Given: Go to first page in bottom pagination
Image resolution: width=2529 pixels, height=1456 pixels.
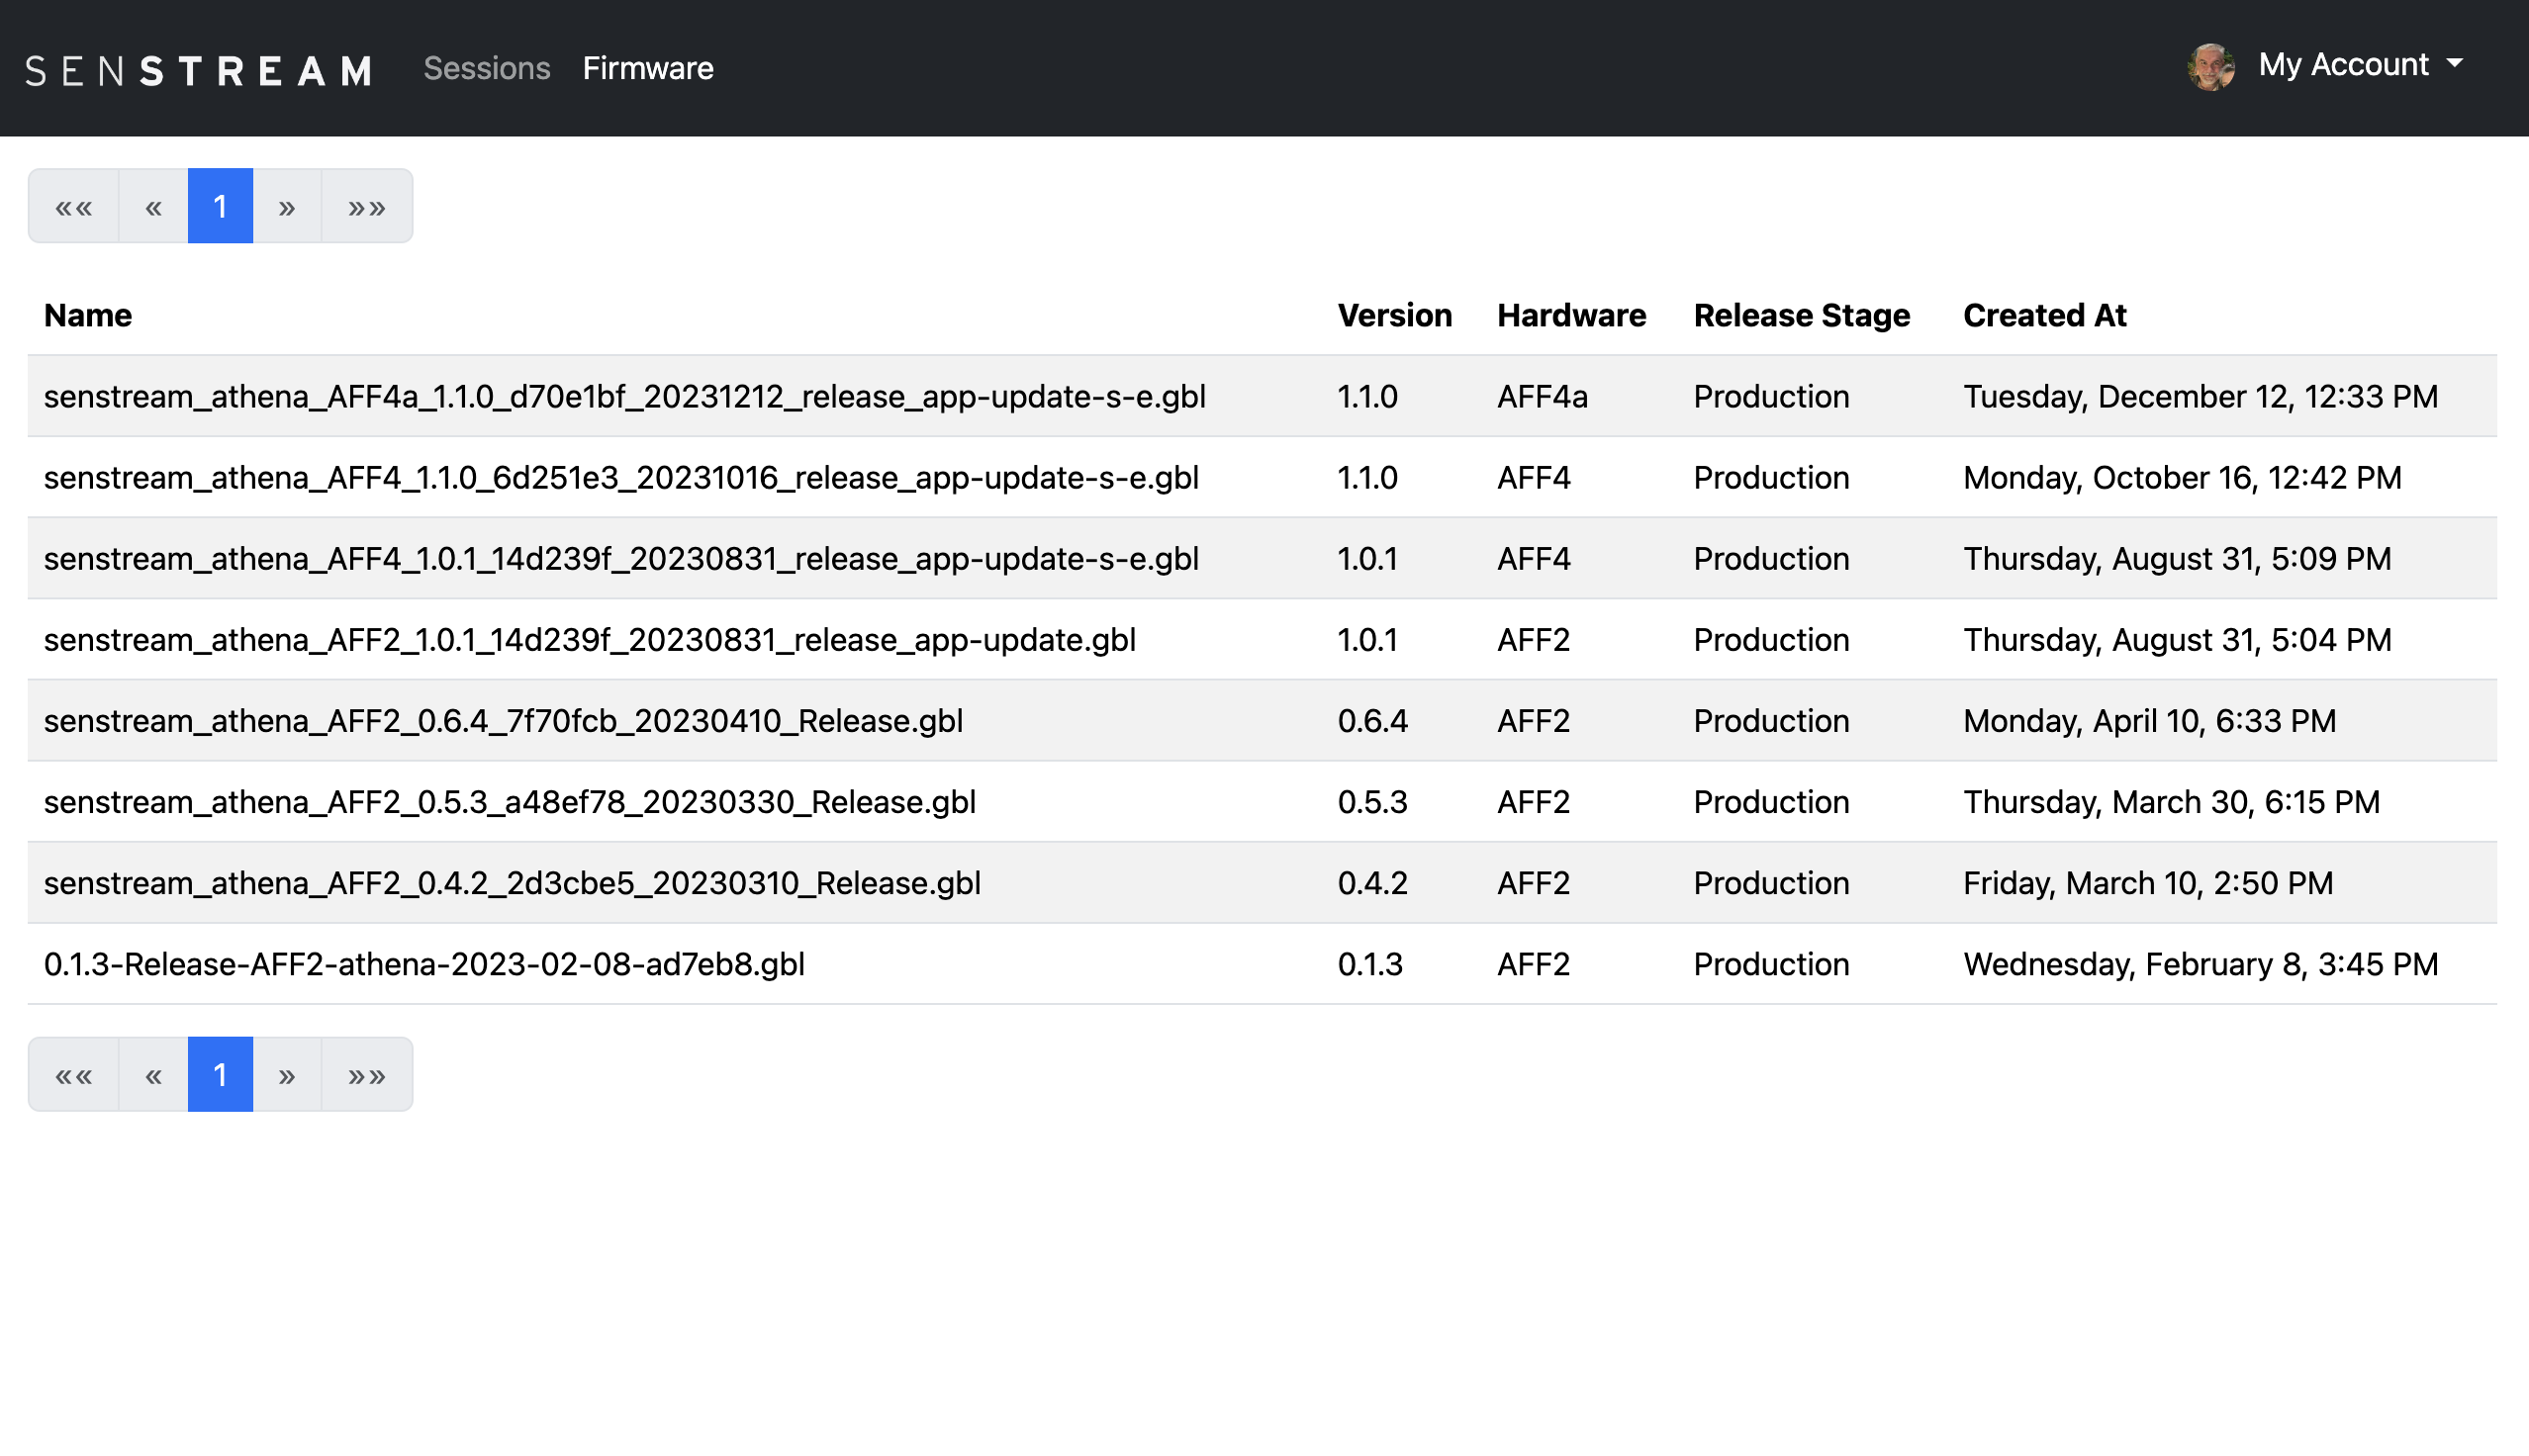Looking at the screenshot, I should [x=74, y=1075].
